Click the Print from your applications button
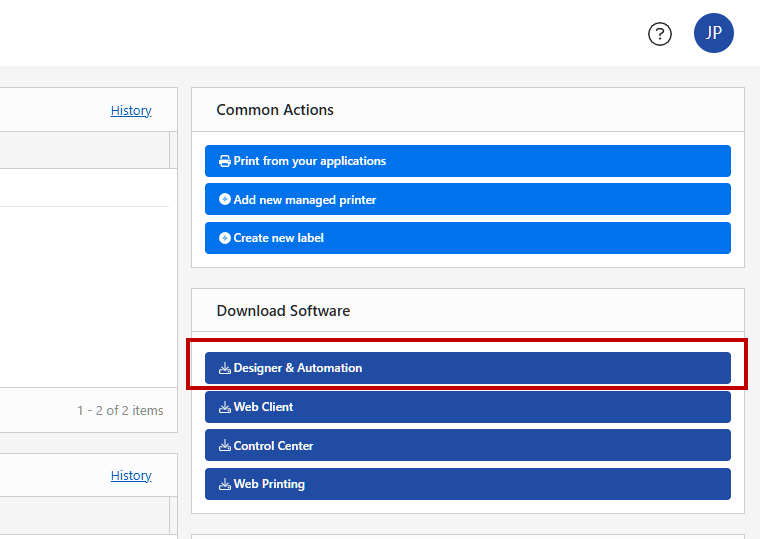This screenshot has width=760, height=539. 468,161
